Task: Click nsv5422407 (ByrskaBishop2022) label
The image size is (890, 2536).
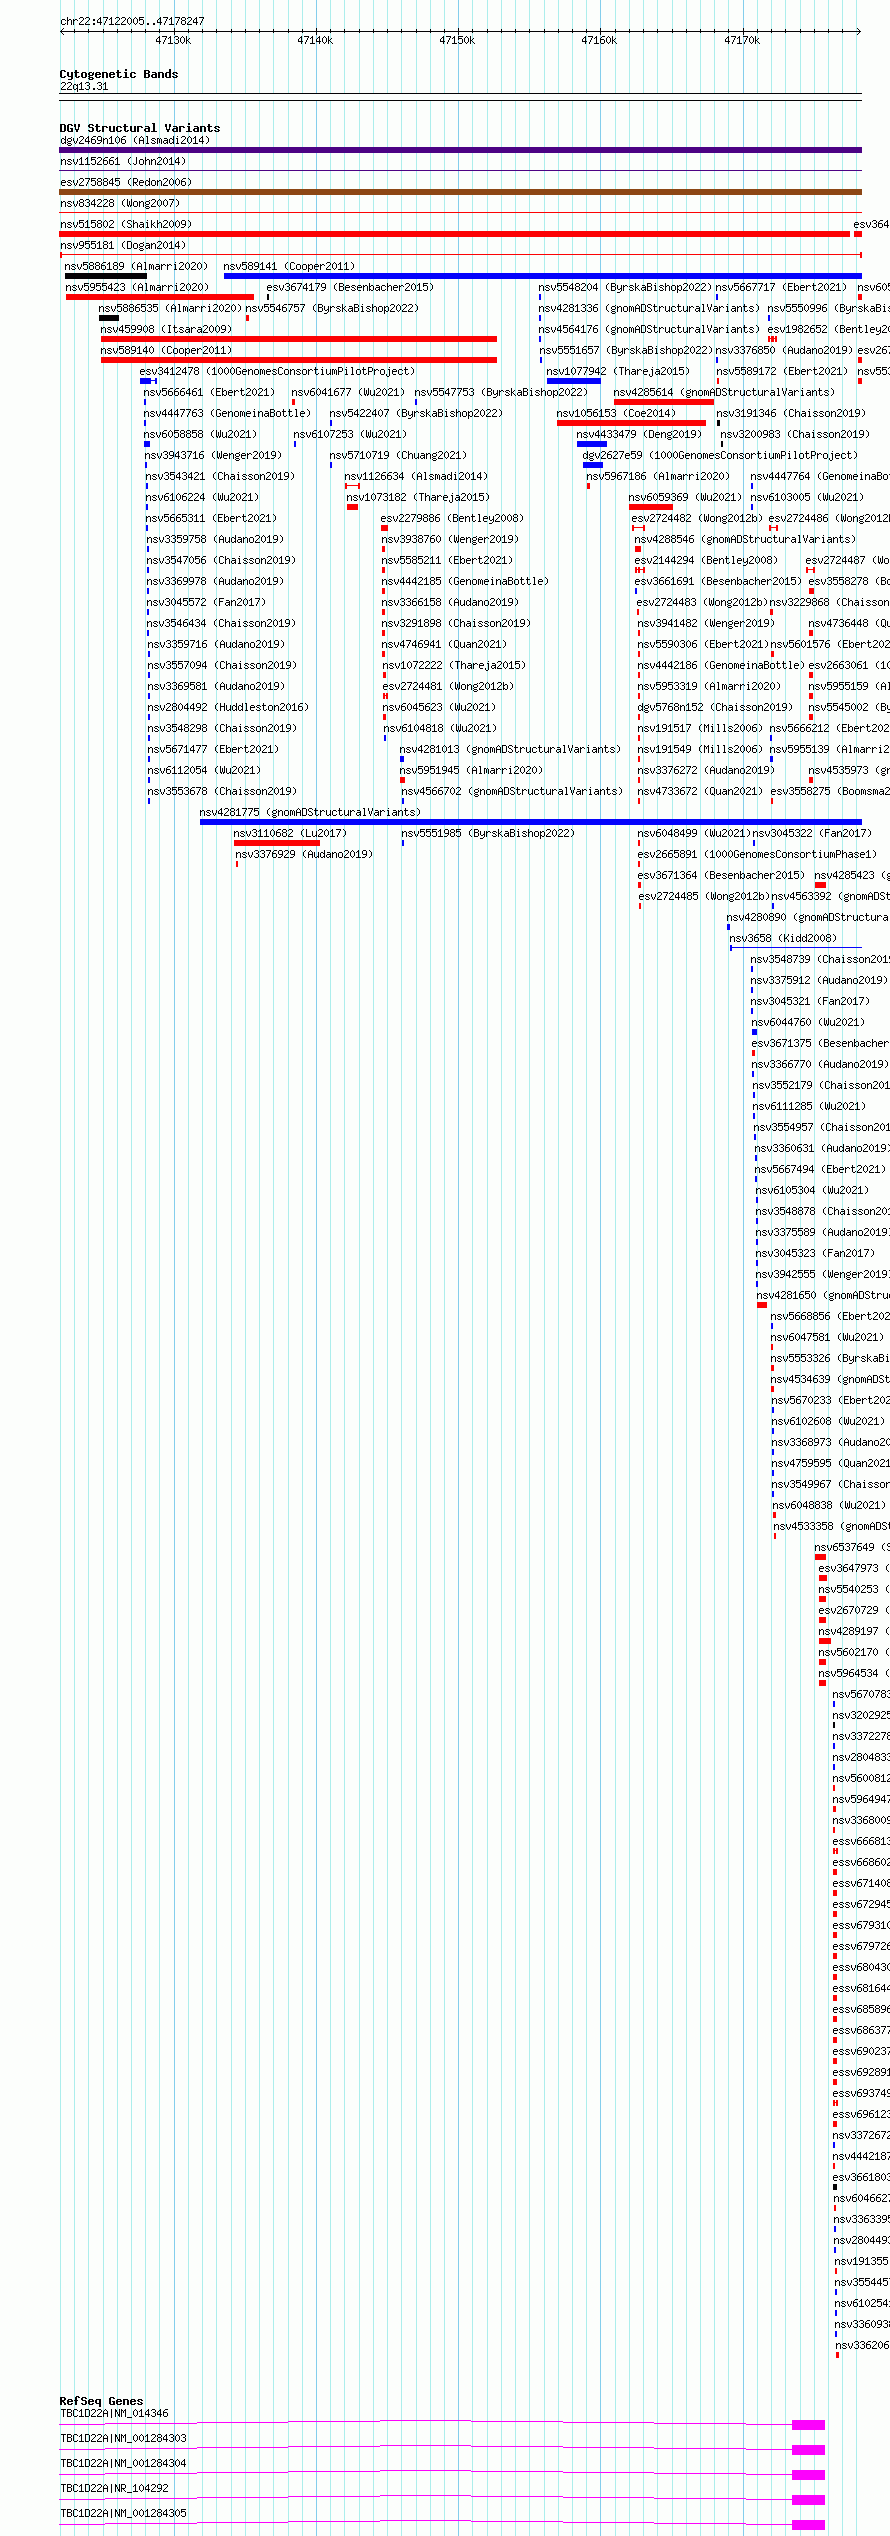Action: click(x=417, y=413)
